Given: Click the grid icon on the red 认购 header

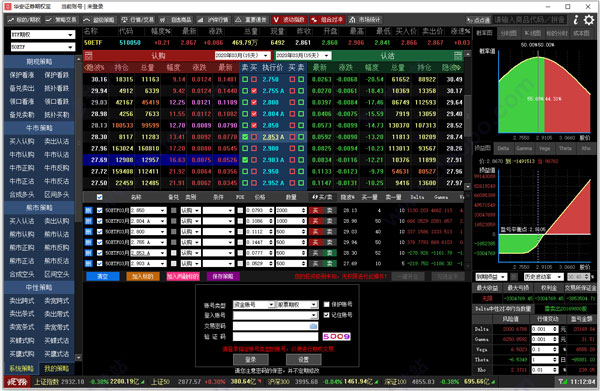Looking at the screenshot, I should tap(88, 56).
